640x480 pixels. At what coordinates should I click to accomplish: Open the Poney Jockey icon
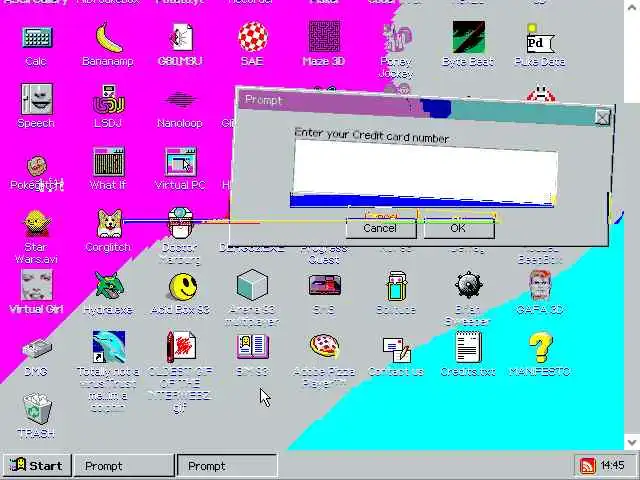pos(396,37)
